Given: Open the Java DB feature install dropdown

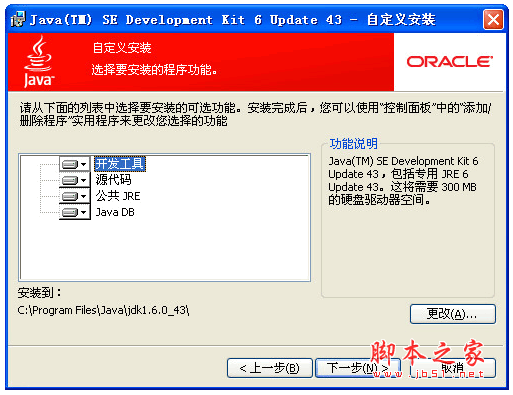Looking at the screenshot, I should [x=75, y=212].
